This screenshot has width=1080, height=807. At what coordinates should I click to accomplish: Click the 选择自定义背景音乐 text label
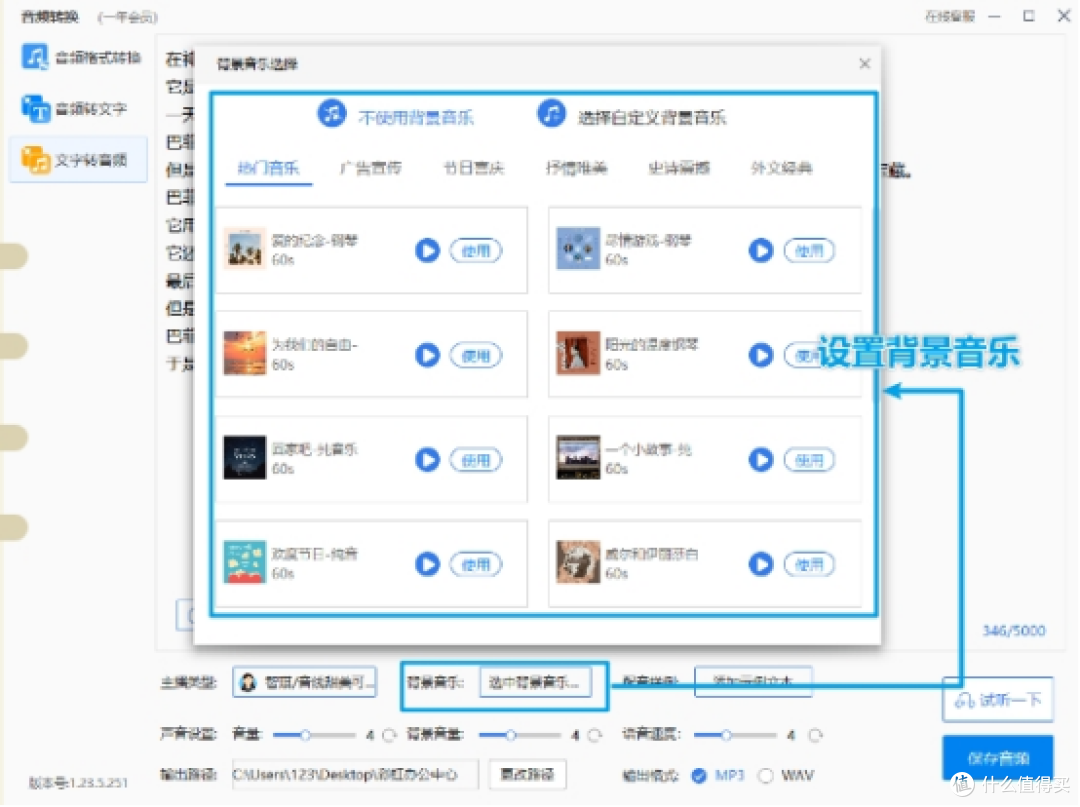pyautogui.click(x=652, y=118)
